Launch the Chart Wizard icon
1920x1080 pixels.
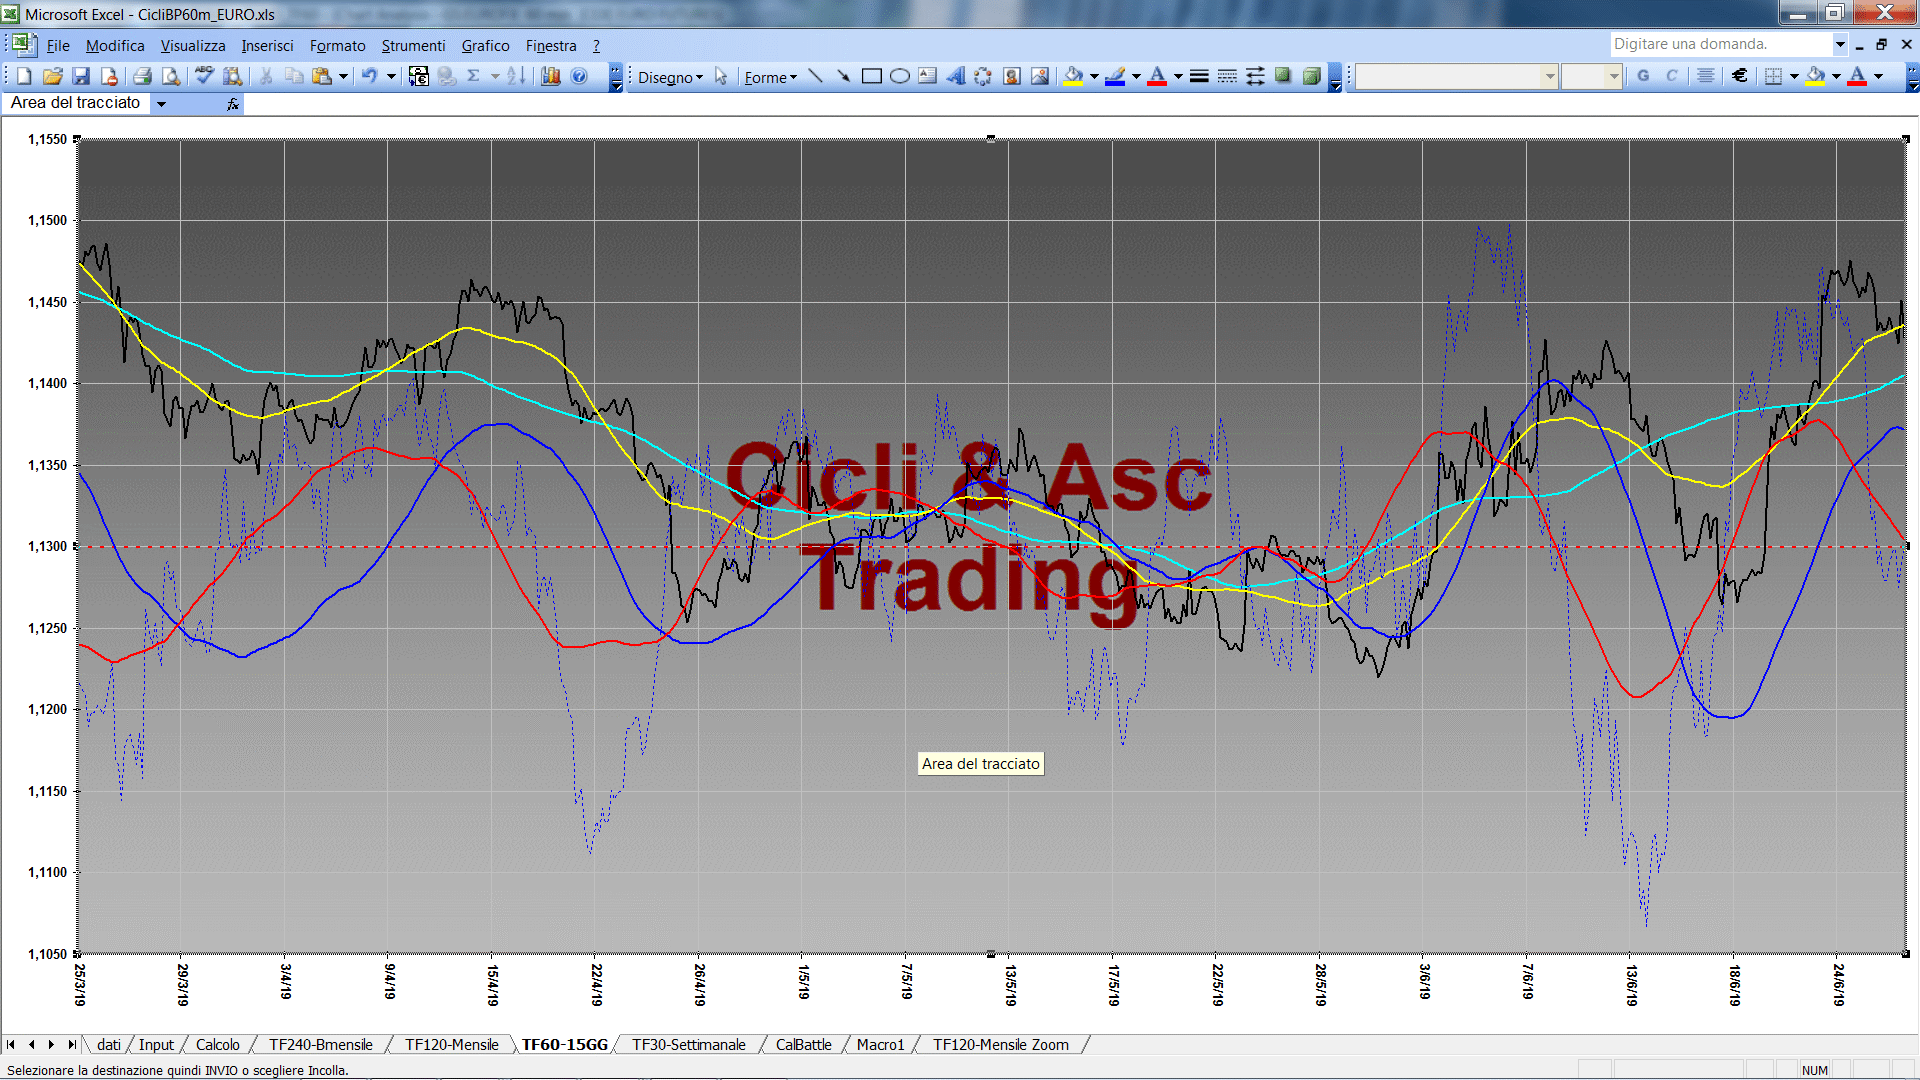click(x=550, y=76)
